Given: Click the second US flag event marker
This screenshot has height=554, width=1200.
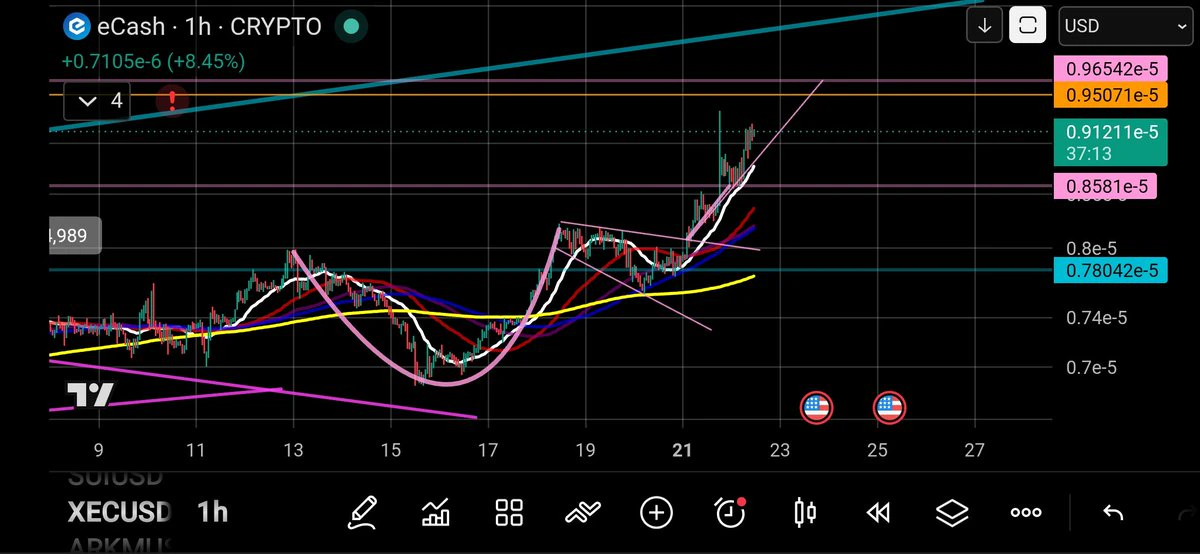Looking at the screenshot, I should click(x=889, y=407).
